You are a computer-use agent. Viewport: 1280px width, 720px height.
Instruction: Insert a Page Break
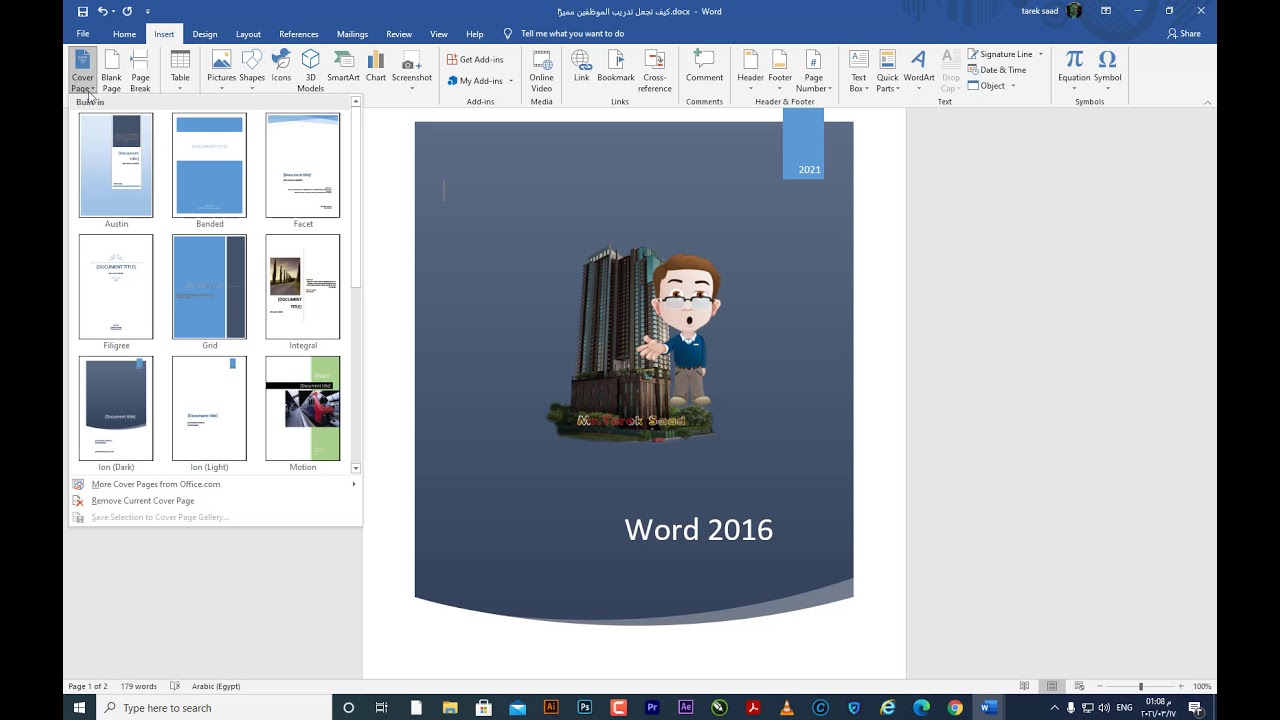140,71
